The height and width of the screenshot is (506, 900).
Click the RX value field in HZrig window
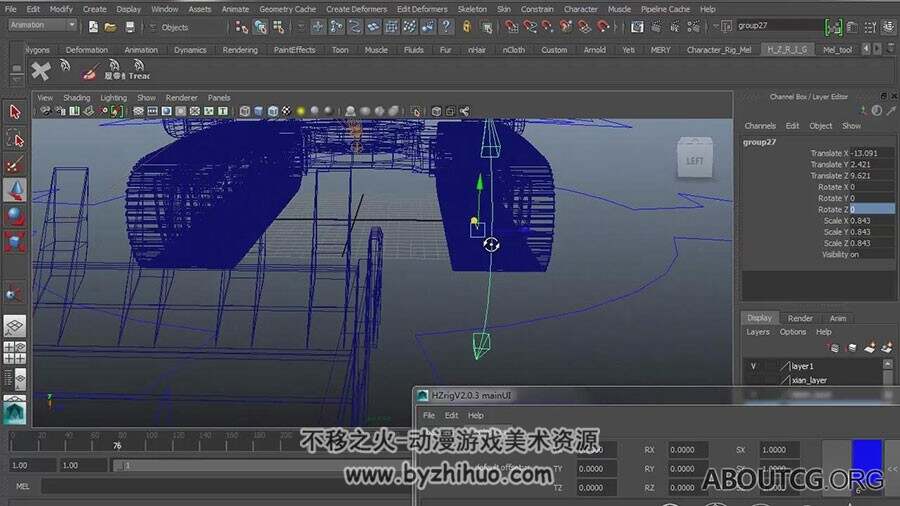coord(688,450)
